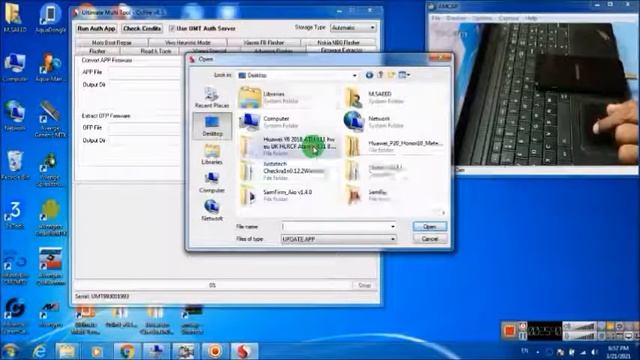Click the Open button in the dialog
The height and width of the screenshot is (360, 640).
point(429,227)
